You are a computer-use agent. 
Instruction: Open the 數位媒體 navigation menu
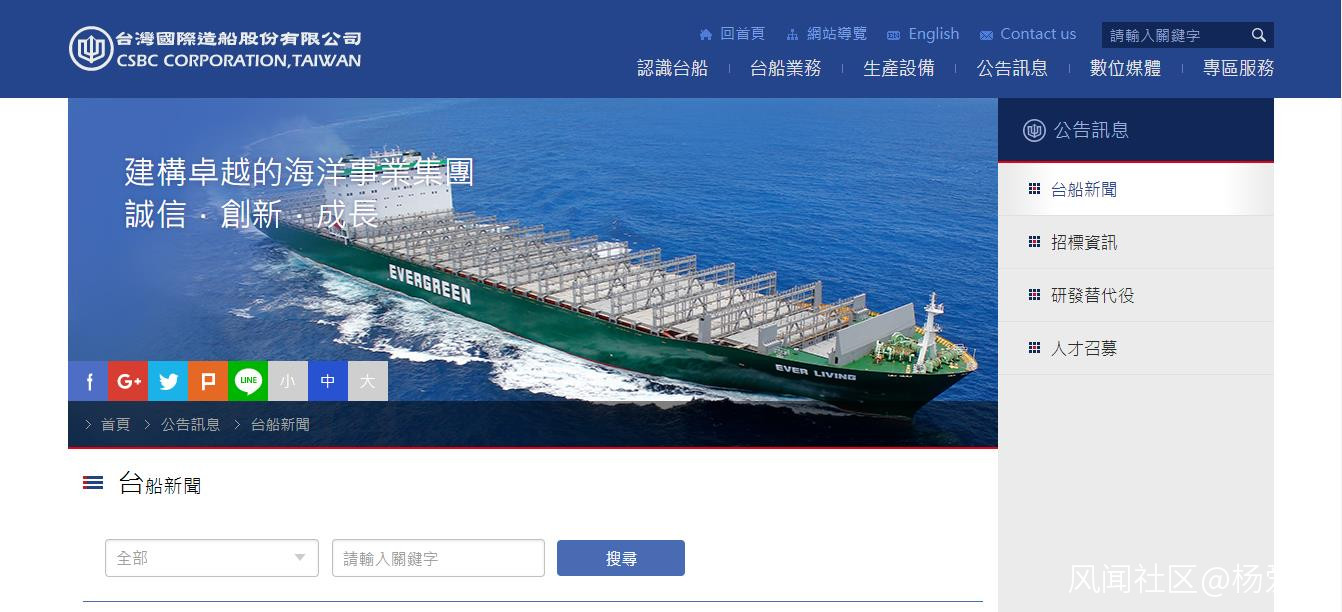[1125, 68]
